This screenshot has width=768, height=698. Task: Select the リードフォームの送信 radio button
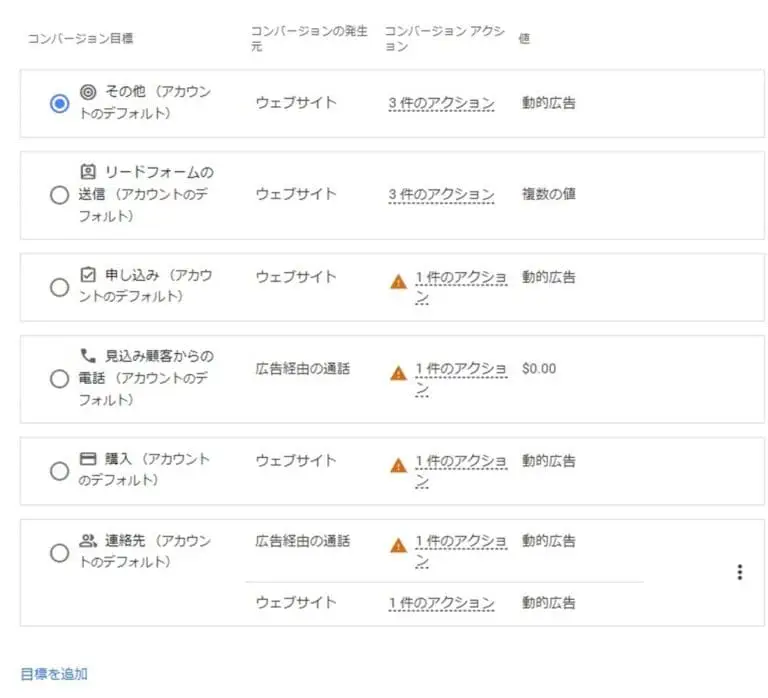point(59,195)
